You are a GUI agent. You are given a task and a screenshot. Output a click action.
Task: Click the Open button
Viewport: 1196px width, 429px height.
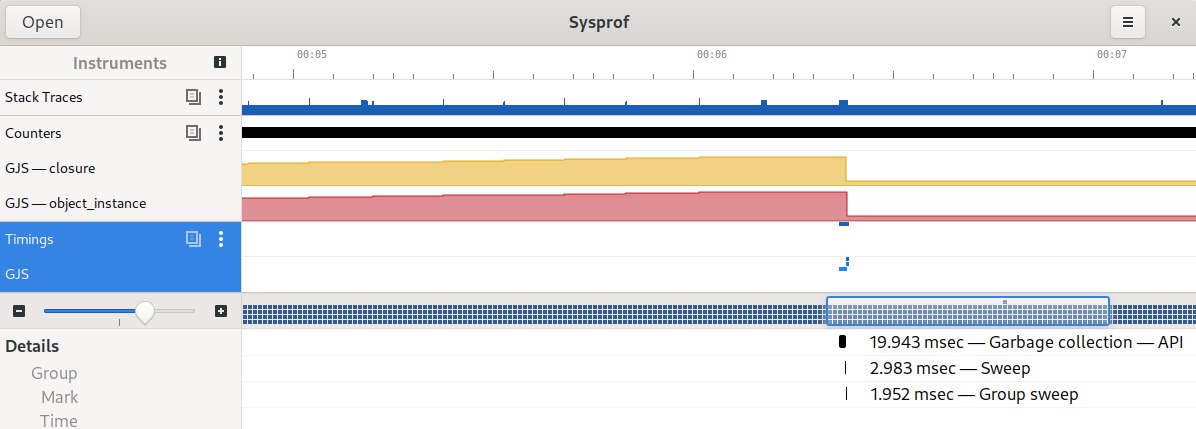pyautogui.click(x=43, y=22)
